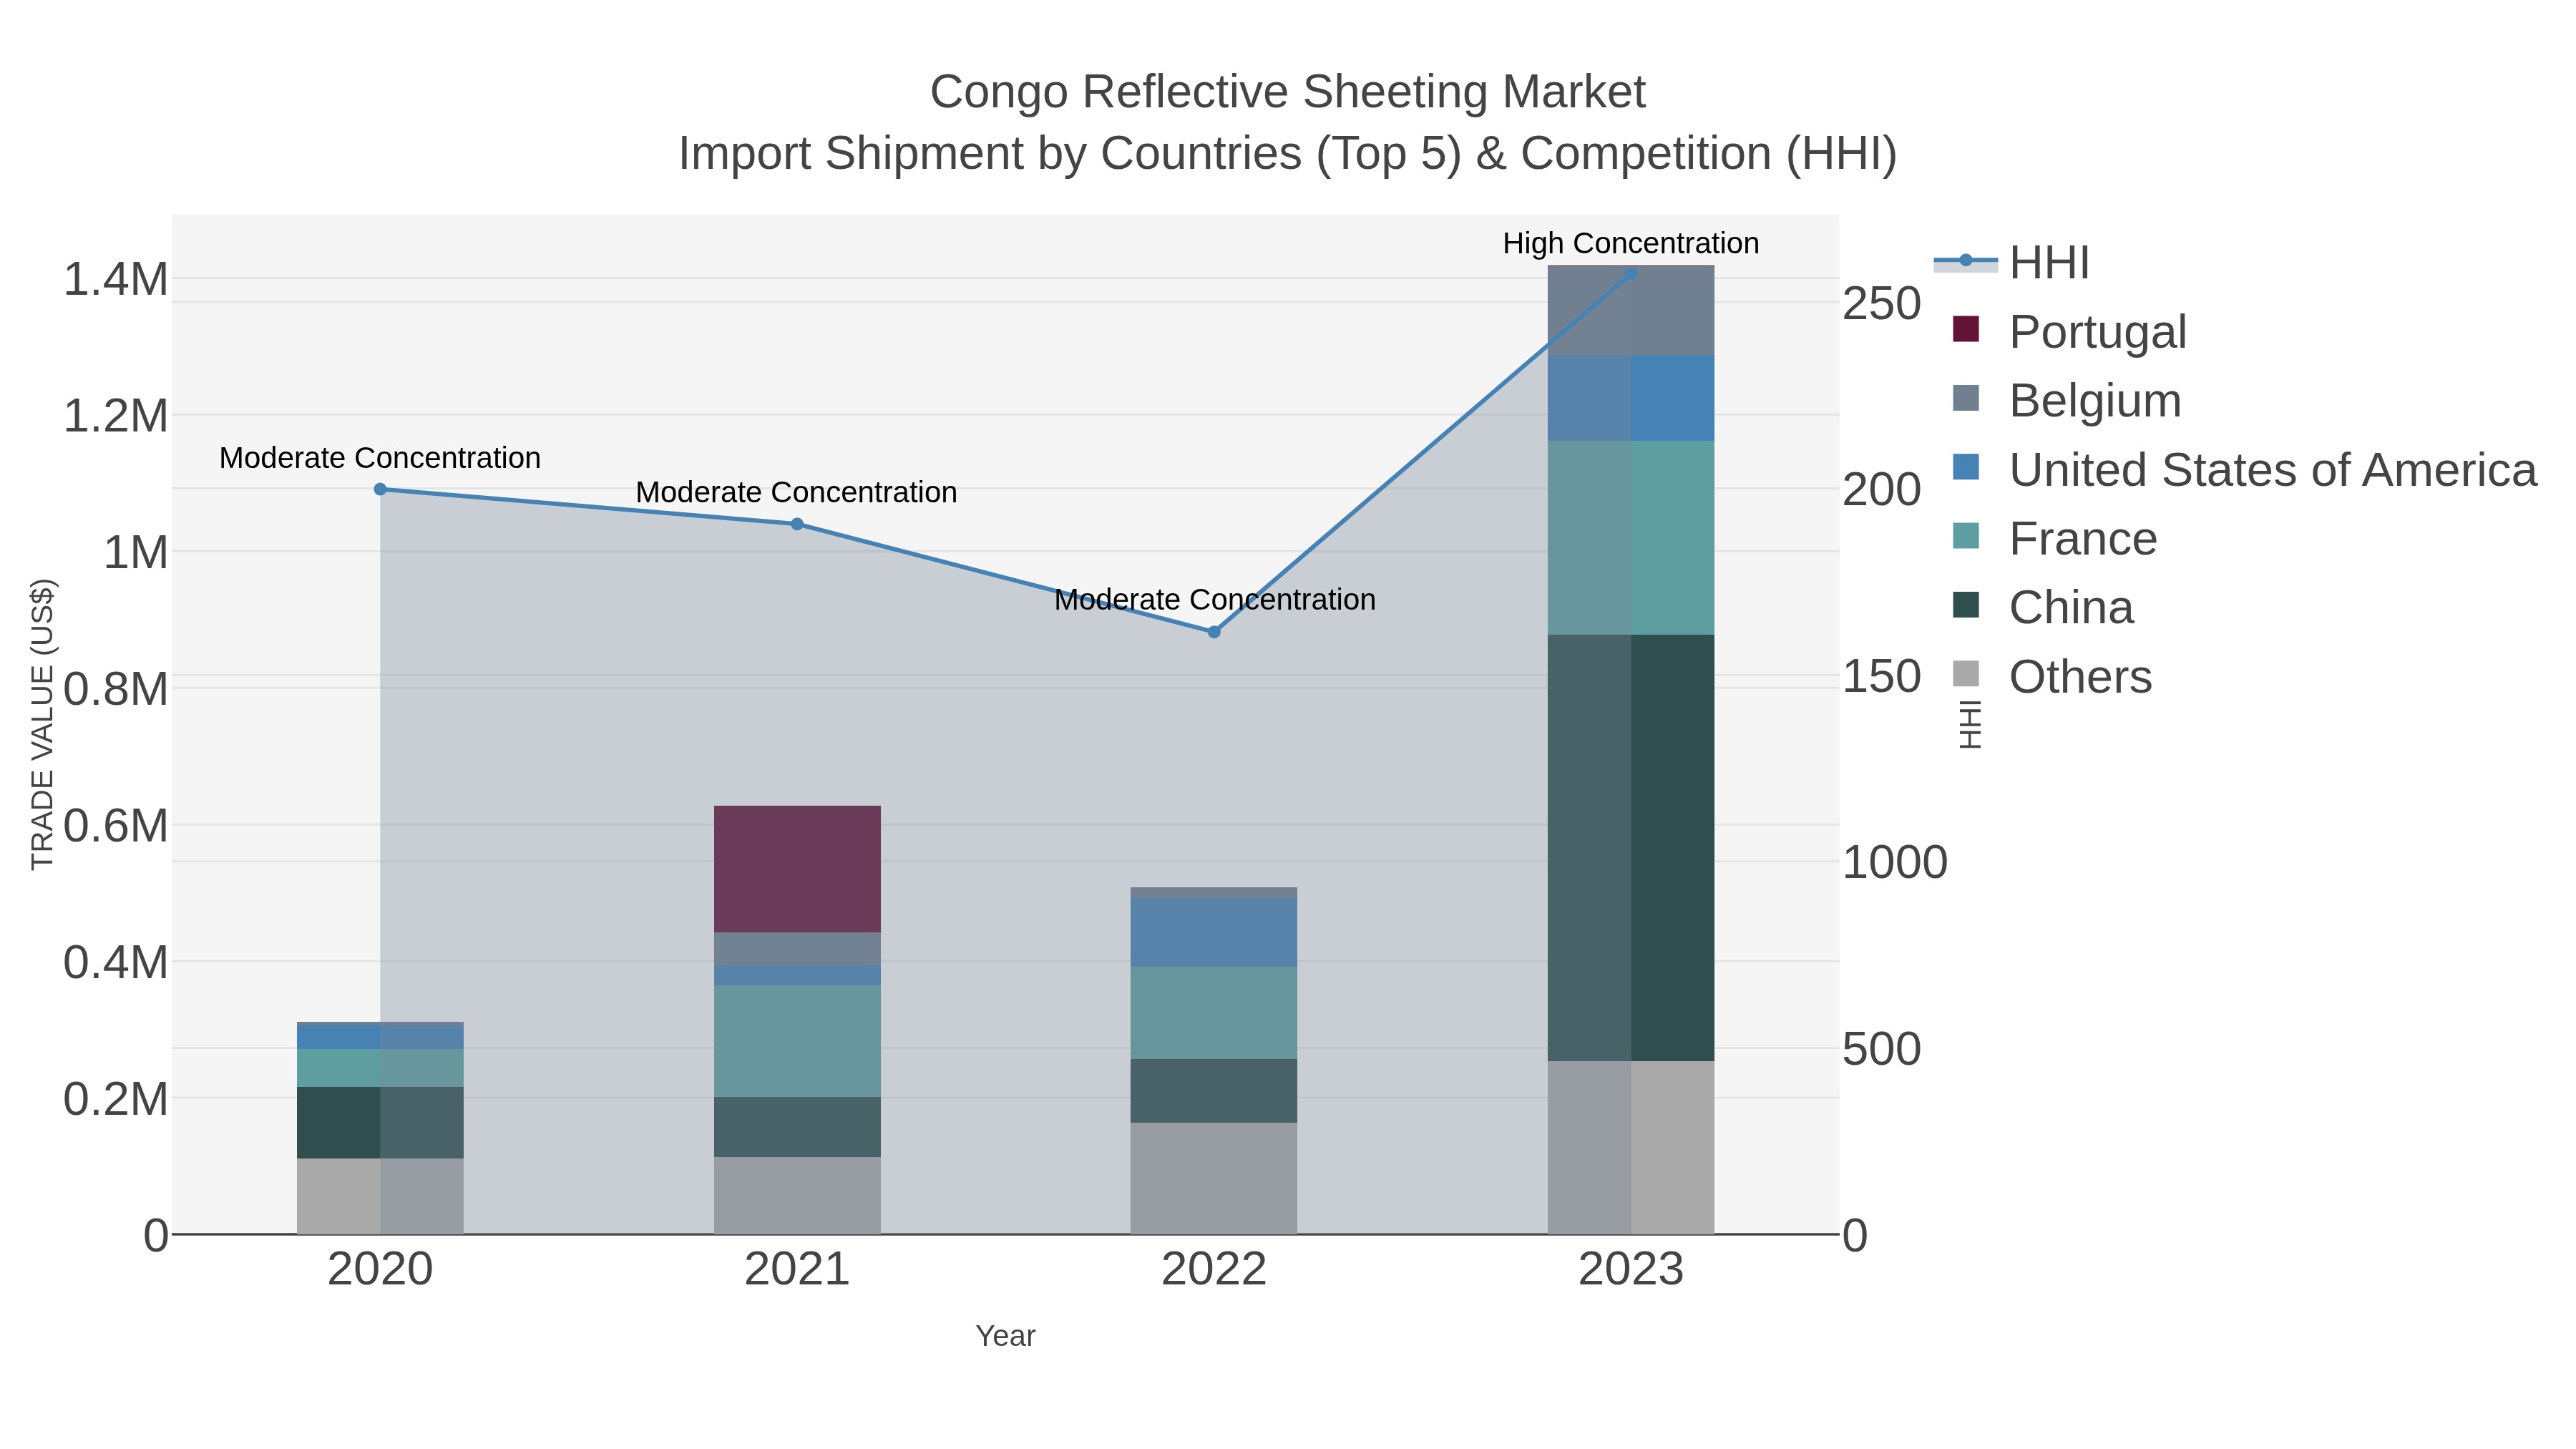
Task: Click the Moderate Concentration annotation above 2021
Action: pos(797,492)
